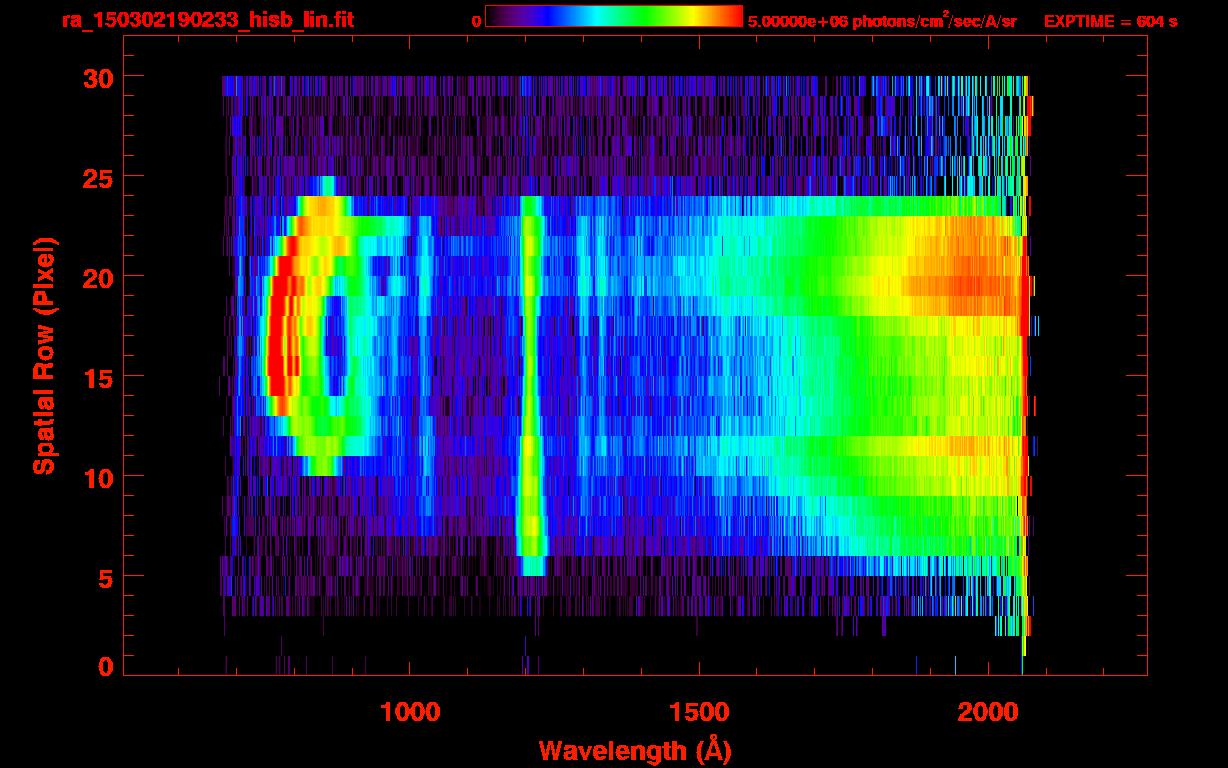Click the filename ra_150302190233_hisb_lin.fit
1228x768 pixels.
coord(207,20)
